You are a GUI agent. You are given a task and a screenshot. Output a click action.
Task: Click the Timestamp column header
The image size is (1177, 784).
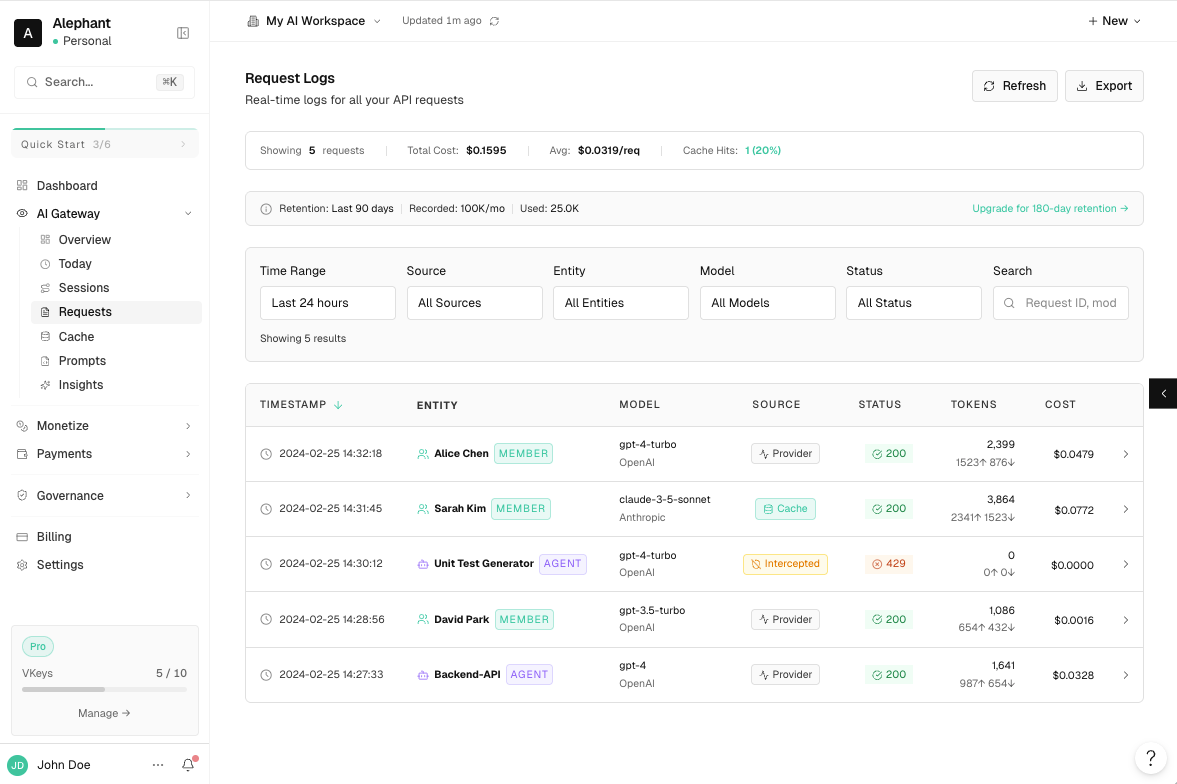coord(300,405)
